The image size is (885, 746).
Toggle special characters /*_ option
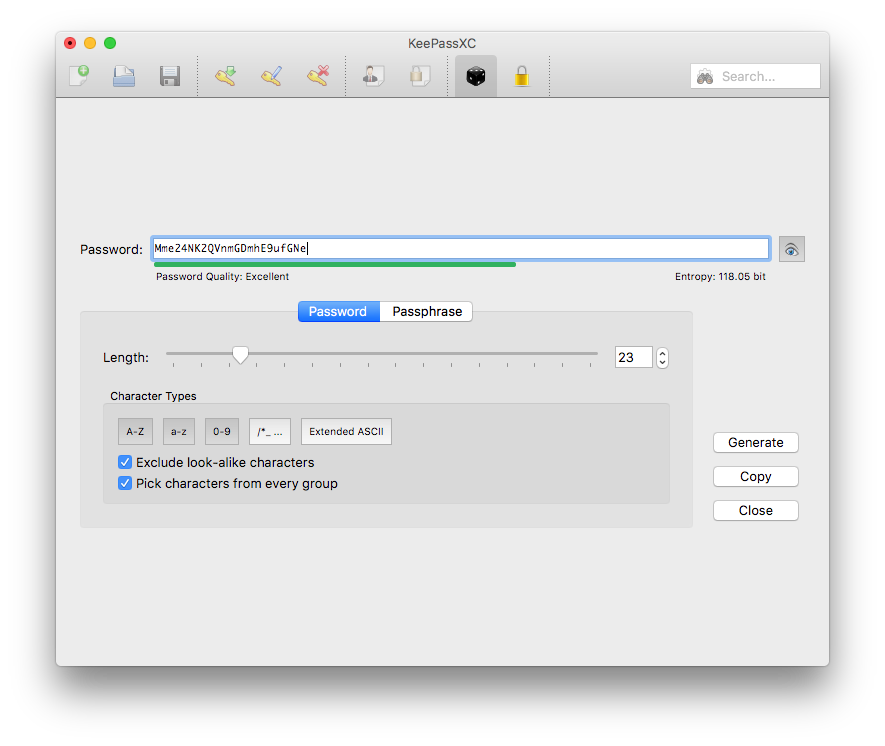point(270,432)
